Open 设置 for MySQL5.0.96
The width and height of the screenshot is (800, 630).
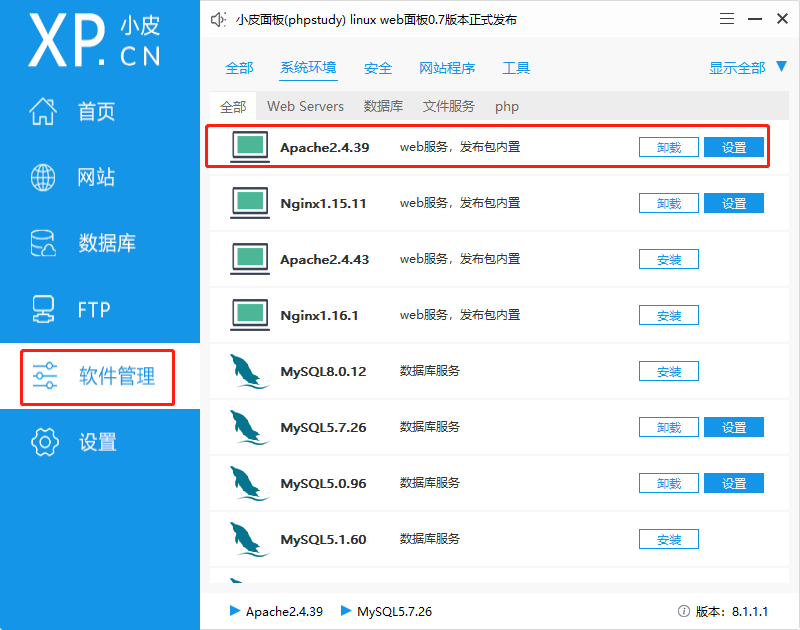click(734, 484)
